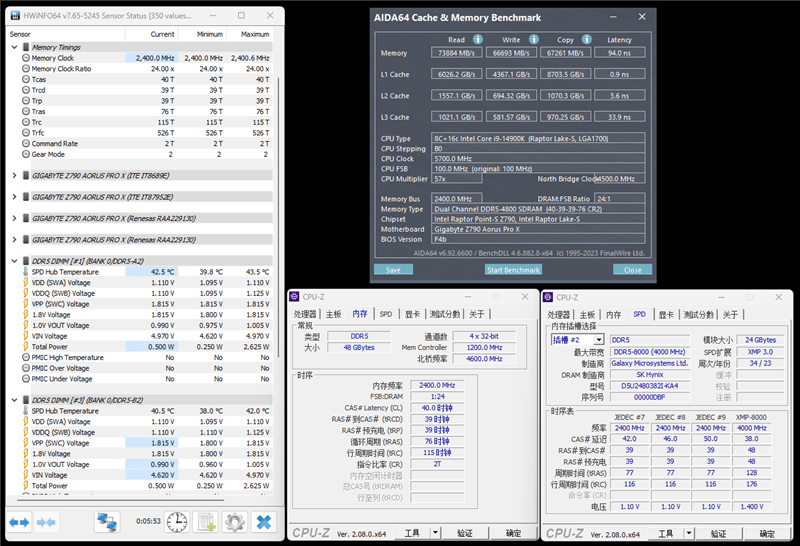Screen dimensions: 800x546
Task: Click HWiNFO log file add icon
Action: (x=207, y=522)
